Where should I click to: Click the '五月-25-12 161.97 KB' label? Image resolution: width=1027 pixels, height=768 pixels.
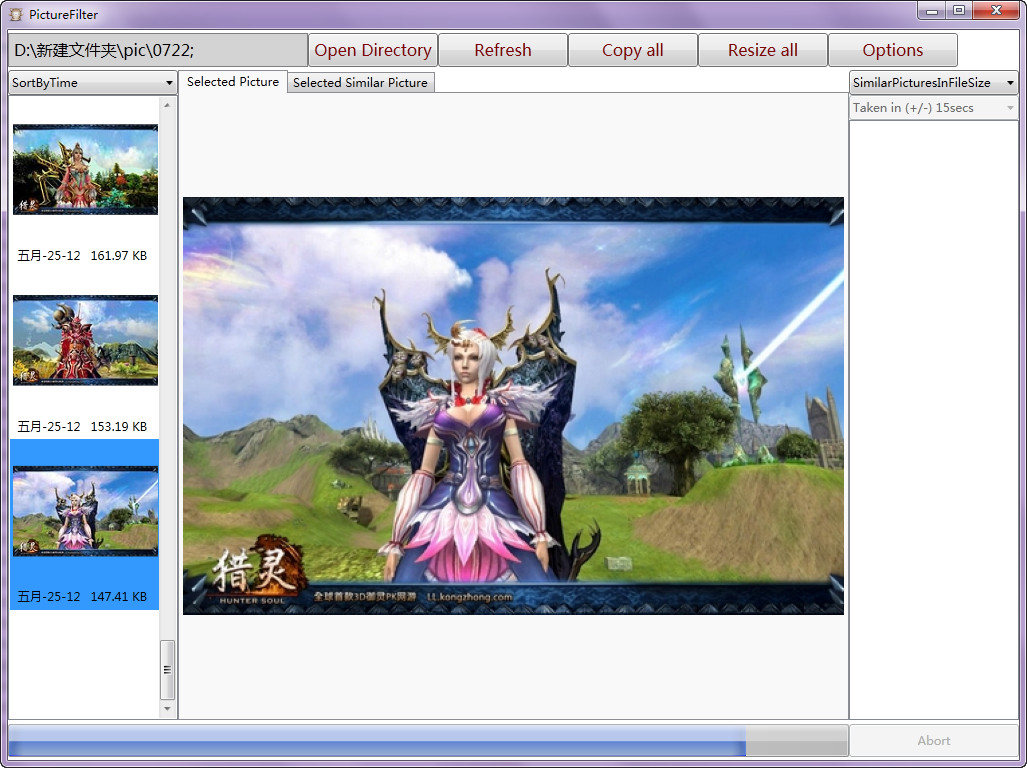[82, 255]
